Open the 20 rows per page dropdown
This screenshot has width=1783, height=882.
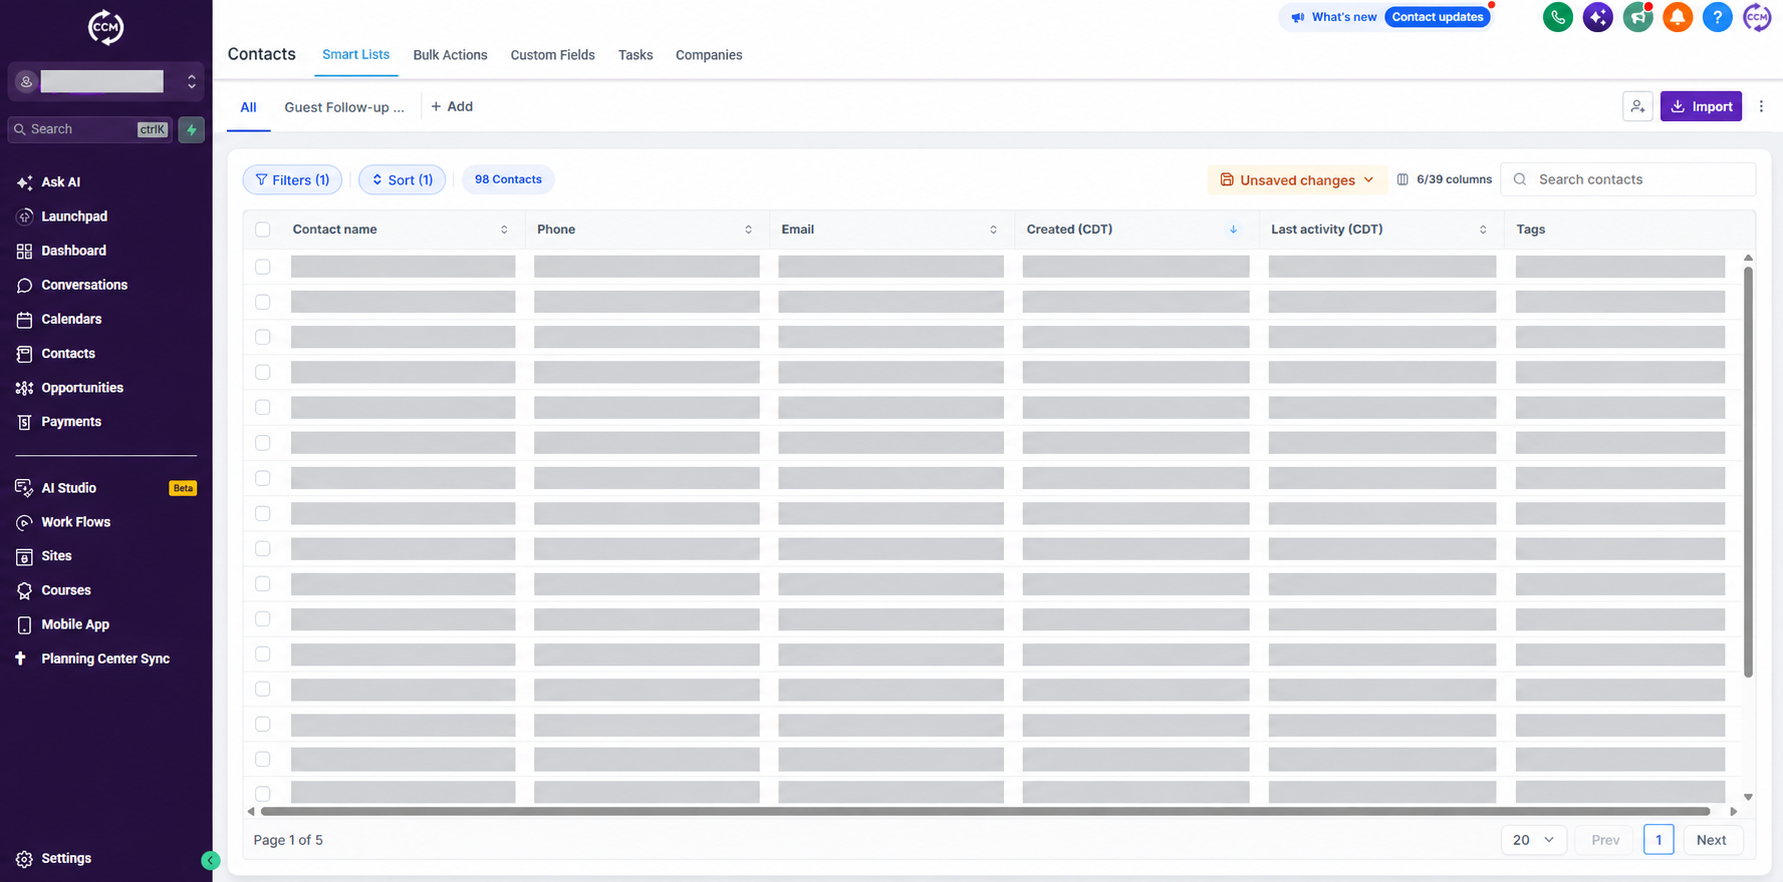tap(1533, 840)
